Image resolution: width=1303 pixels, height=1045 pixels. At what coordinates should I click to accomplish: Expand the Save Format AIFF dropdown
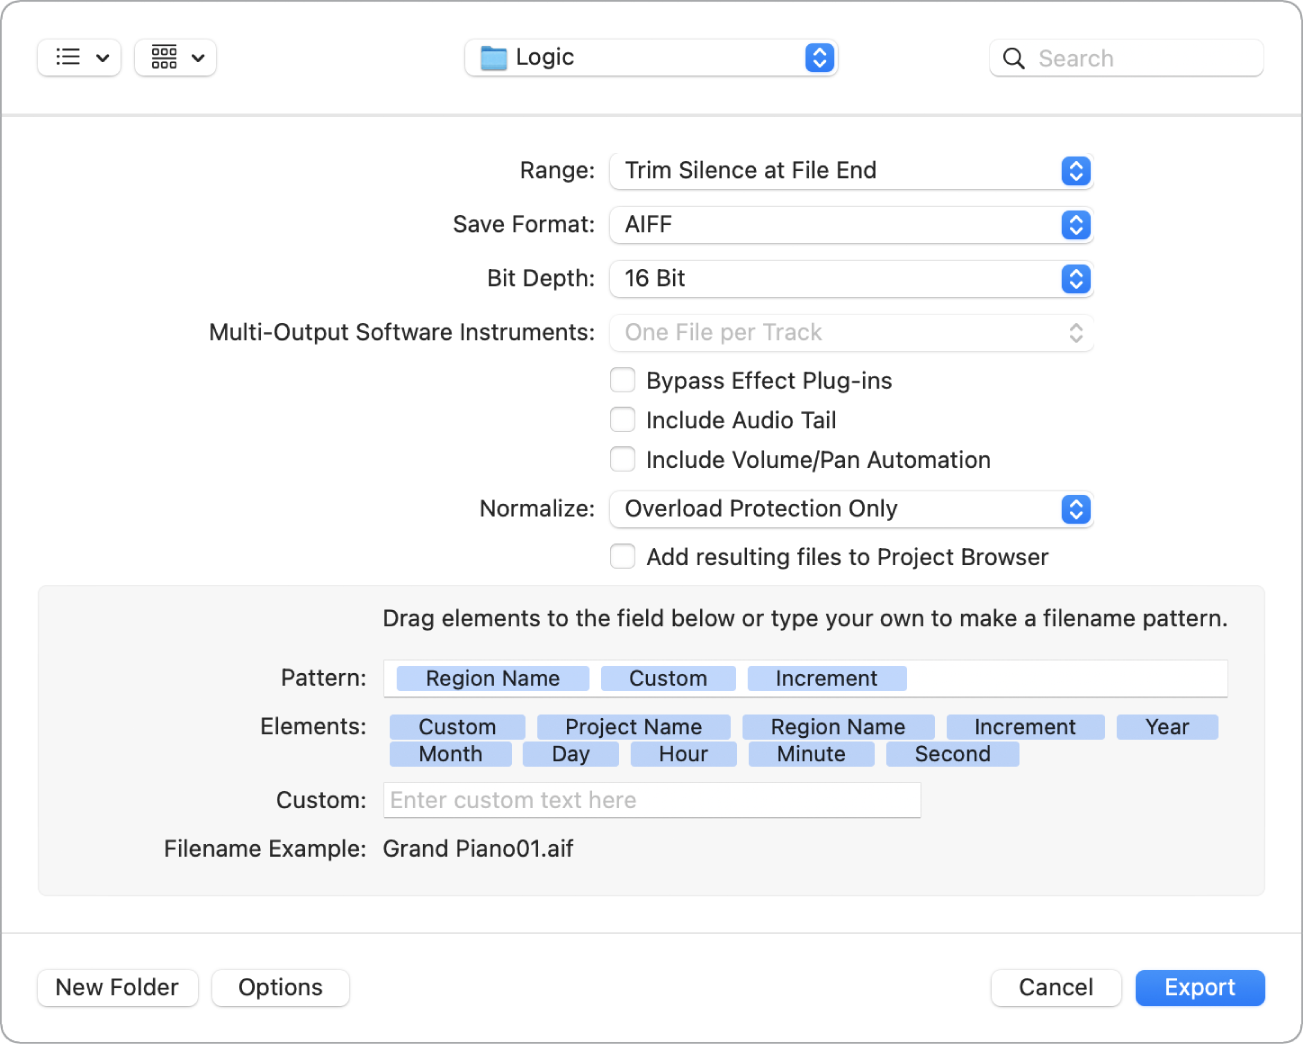pyautogui.click(x=850, y=225)
